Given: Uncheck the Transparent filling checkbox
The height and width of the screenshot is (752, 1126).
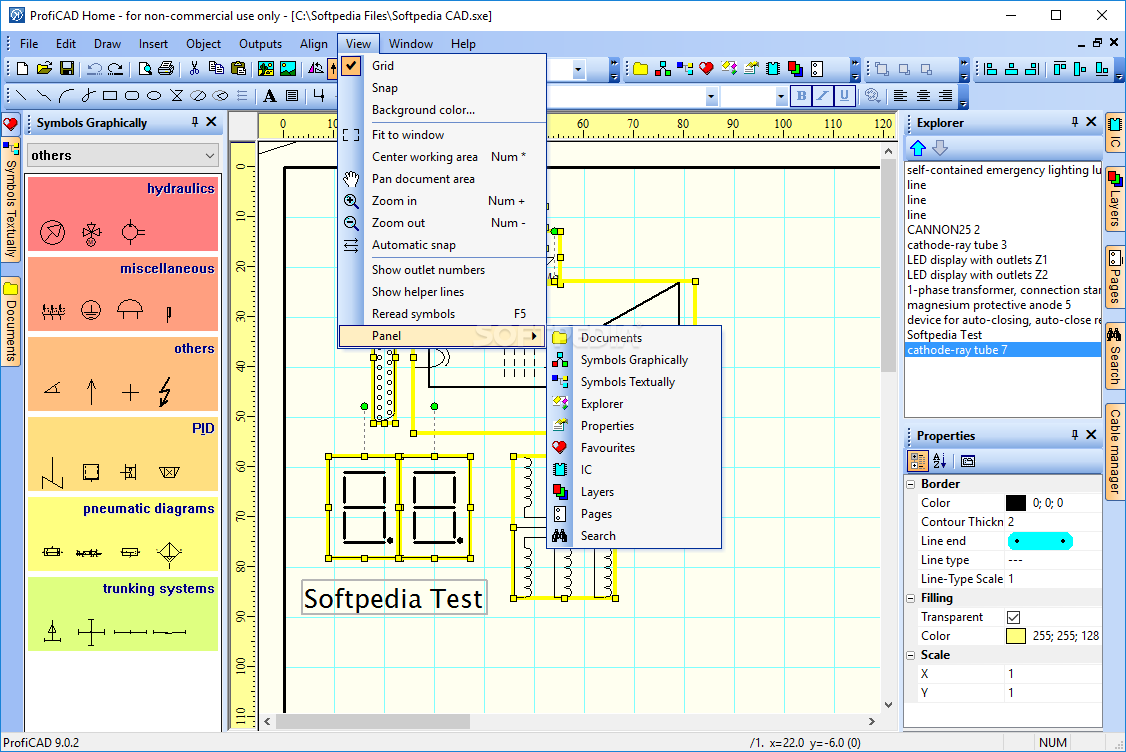Looking at the screenshot, I should click(1013, 617).
